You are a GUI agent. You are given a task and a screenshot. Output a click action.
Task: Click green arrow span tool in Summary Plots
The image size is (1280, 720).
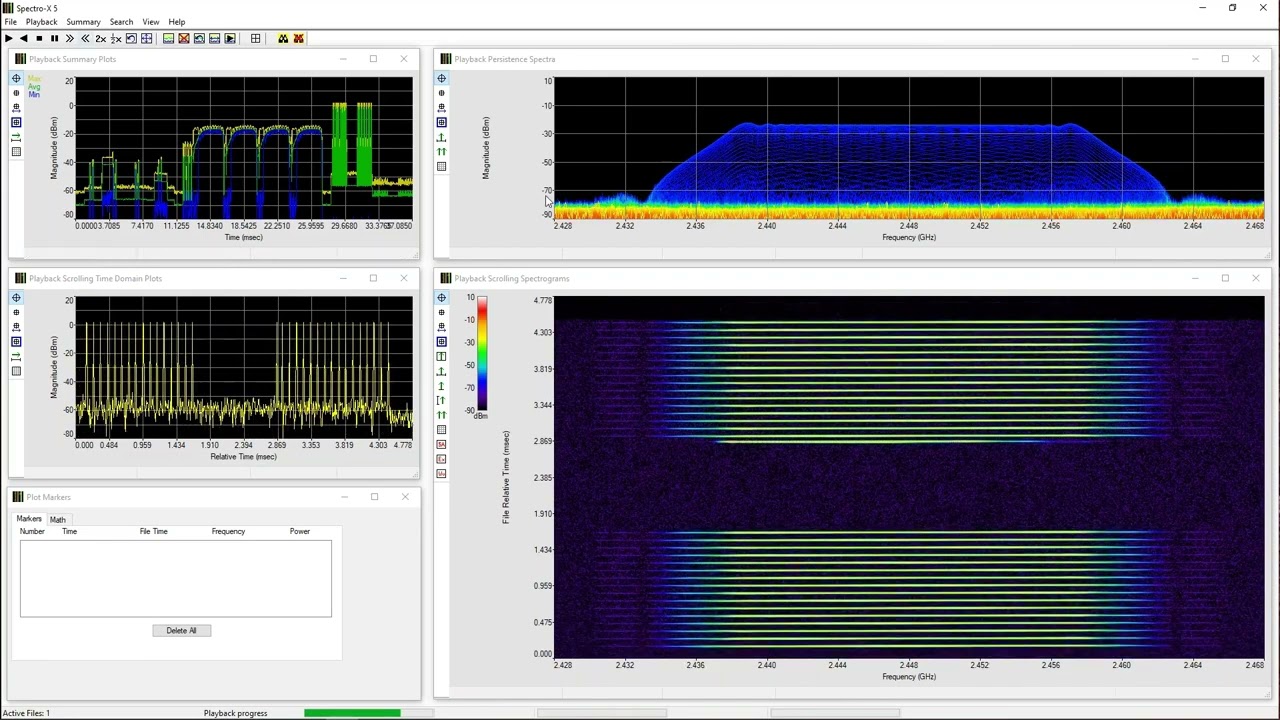click(x=16, y=137)
